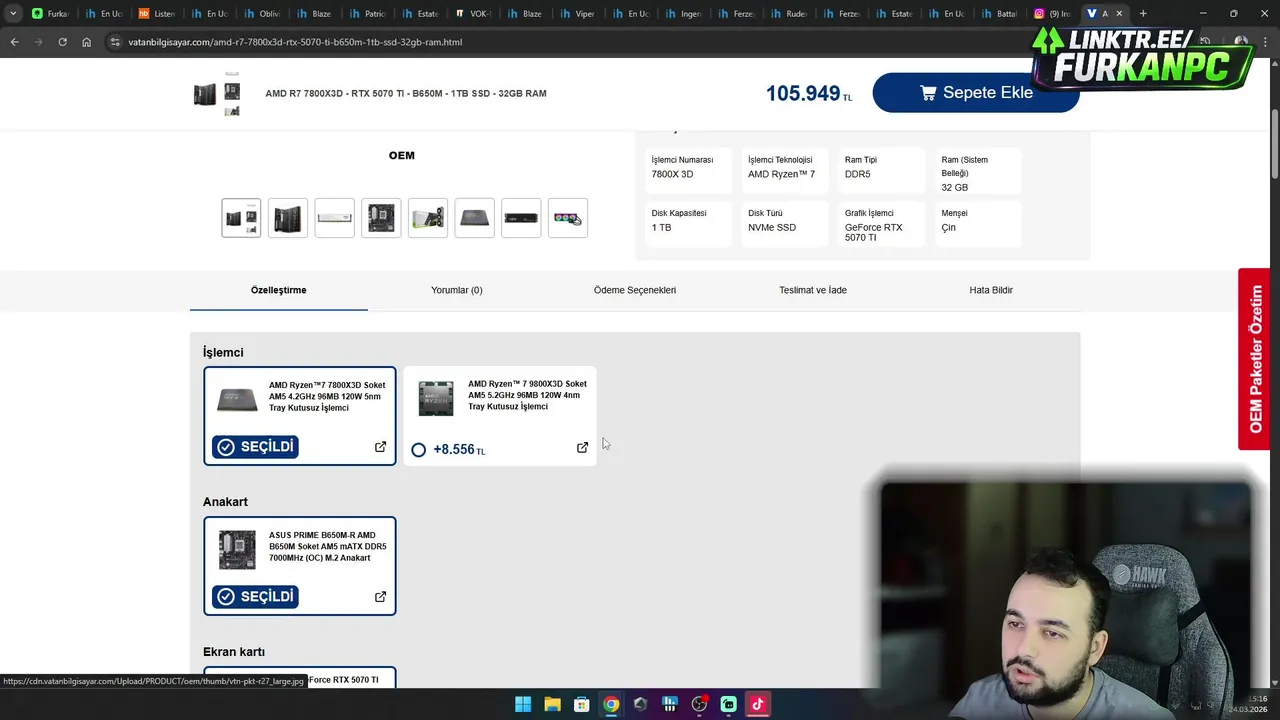The height and width of the screenshot is (720, 1280).
Task: Switch to the Özelleştirme tab
Action: (279, 290)
